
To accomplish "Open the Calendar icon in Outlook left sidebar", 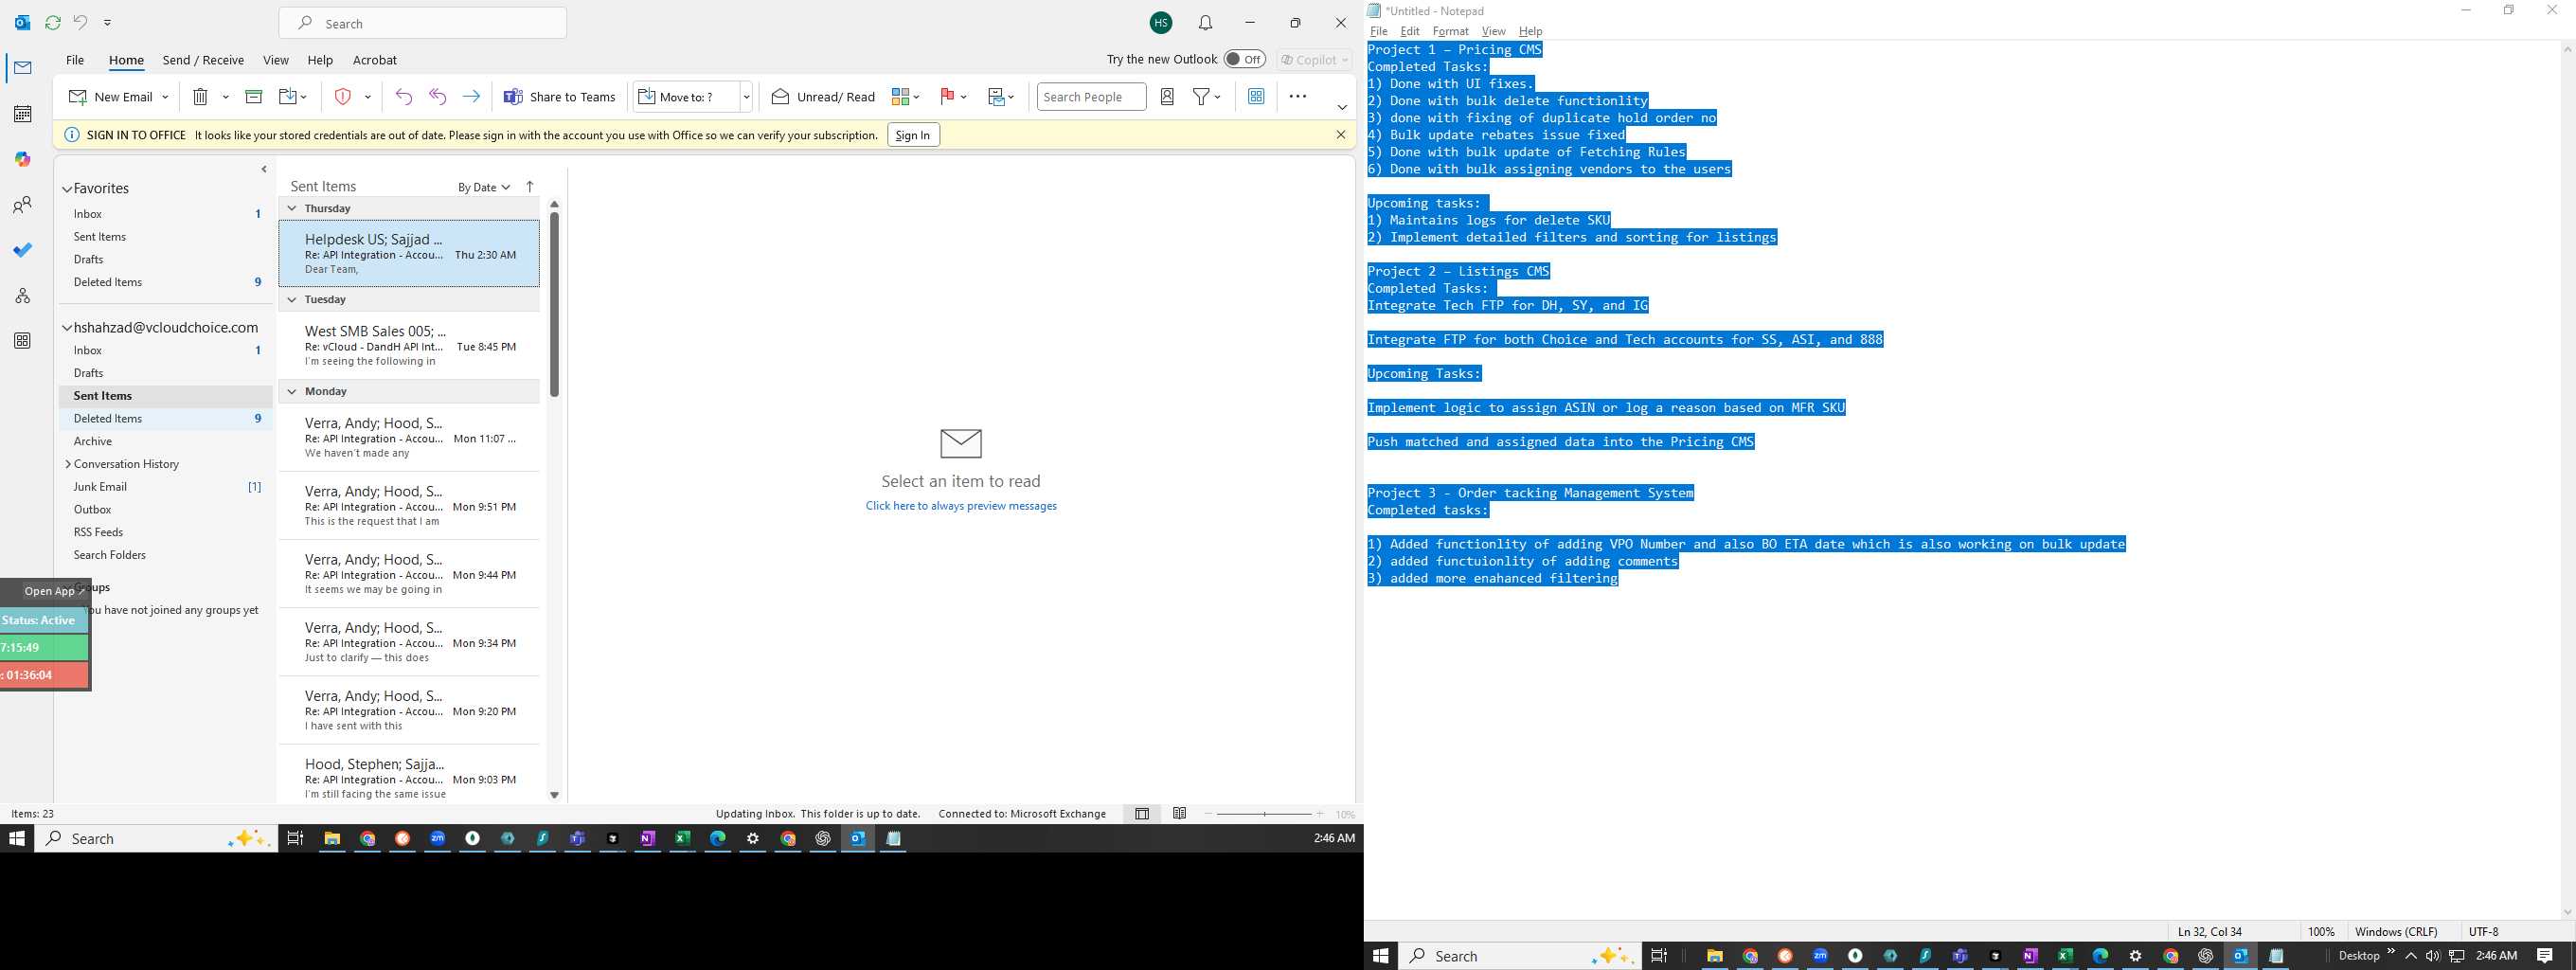I will pyautogui.click(x=22, y=114).
